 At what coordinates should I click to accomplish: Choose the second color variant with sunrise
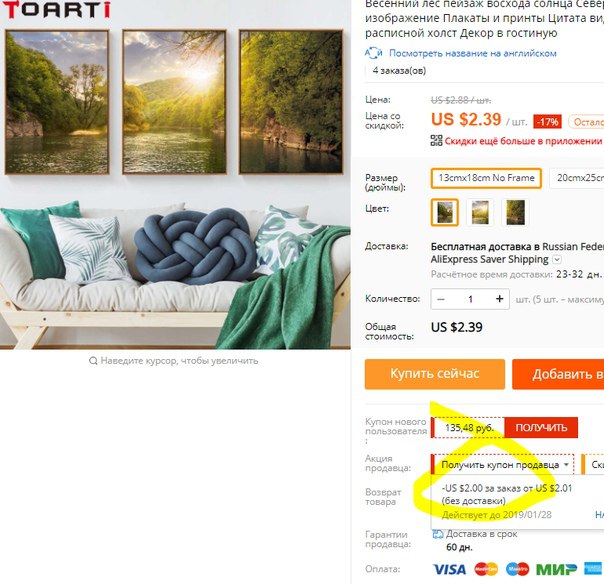point(480,212)
